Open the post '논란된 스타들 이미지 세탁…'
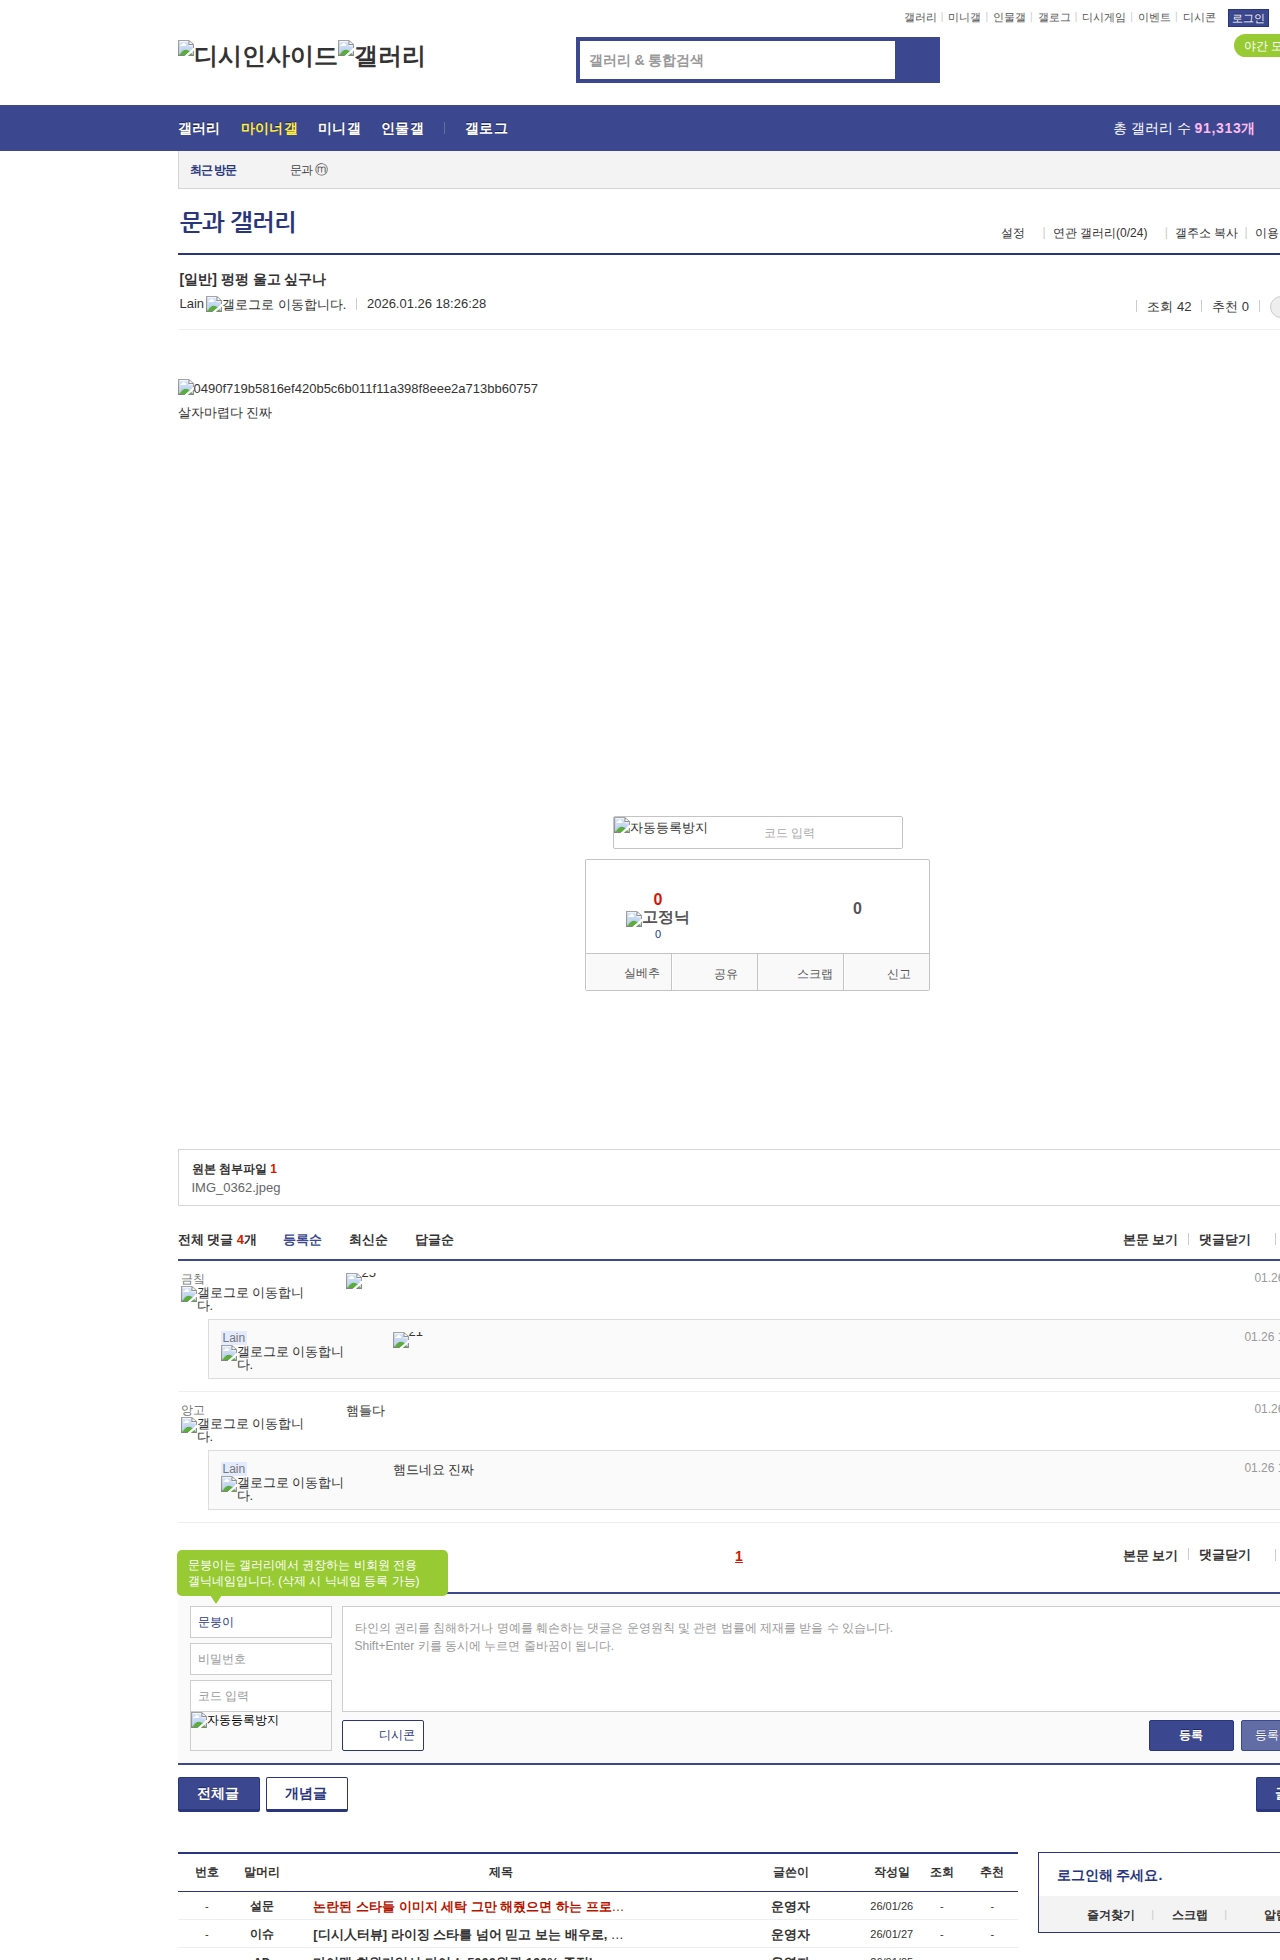Image resolution: width=1280 pixels, height=1960 pixels. pos(468,1907)
